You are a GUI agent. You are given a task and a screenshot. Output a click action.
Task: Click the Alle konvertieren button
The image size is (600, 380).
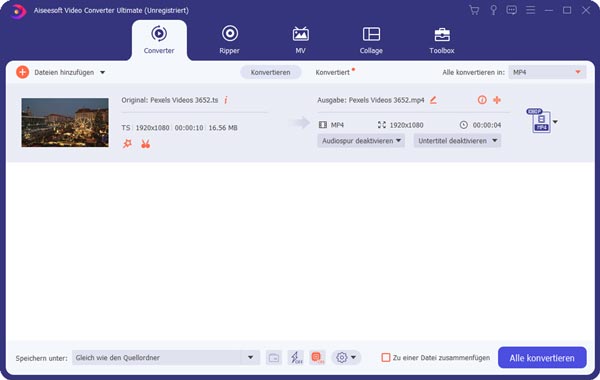coord(542,358)
